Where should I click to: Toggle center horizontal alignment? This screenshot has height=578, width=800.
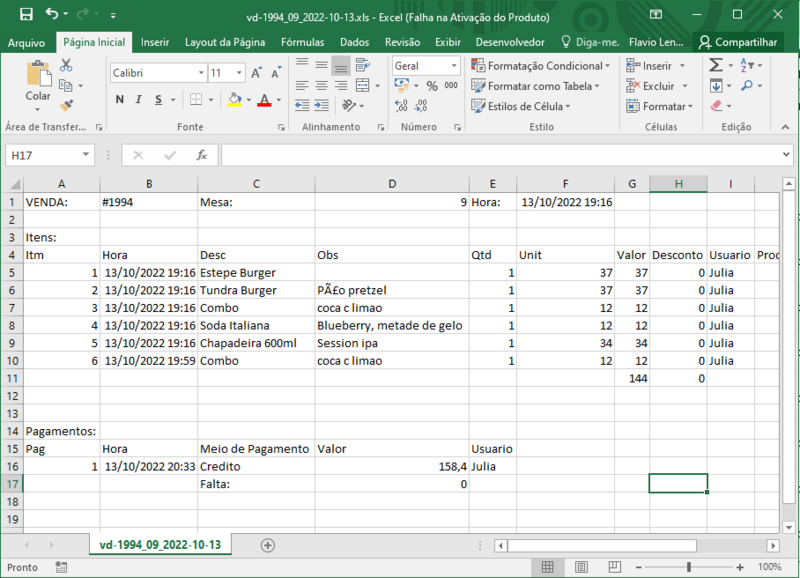click(x=321, y=86)
